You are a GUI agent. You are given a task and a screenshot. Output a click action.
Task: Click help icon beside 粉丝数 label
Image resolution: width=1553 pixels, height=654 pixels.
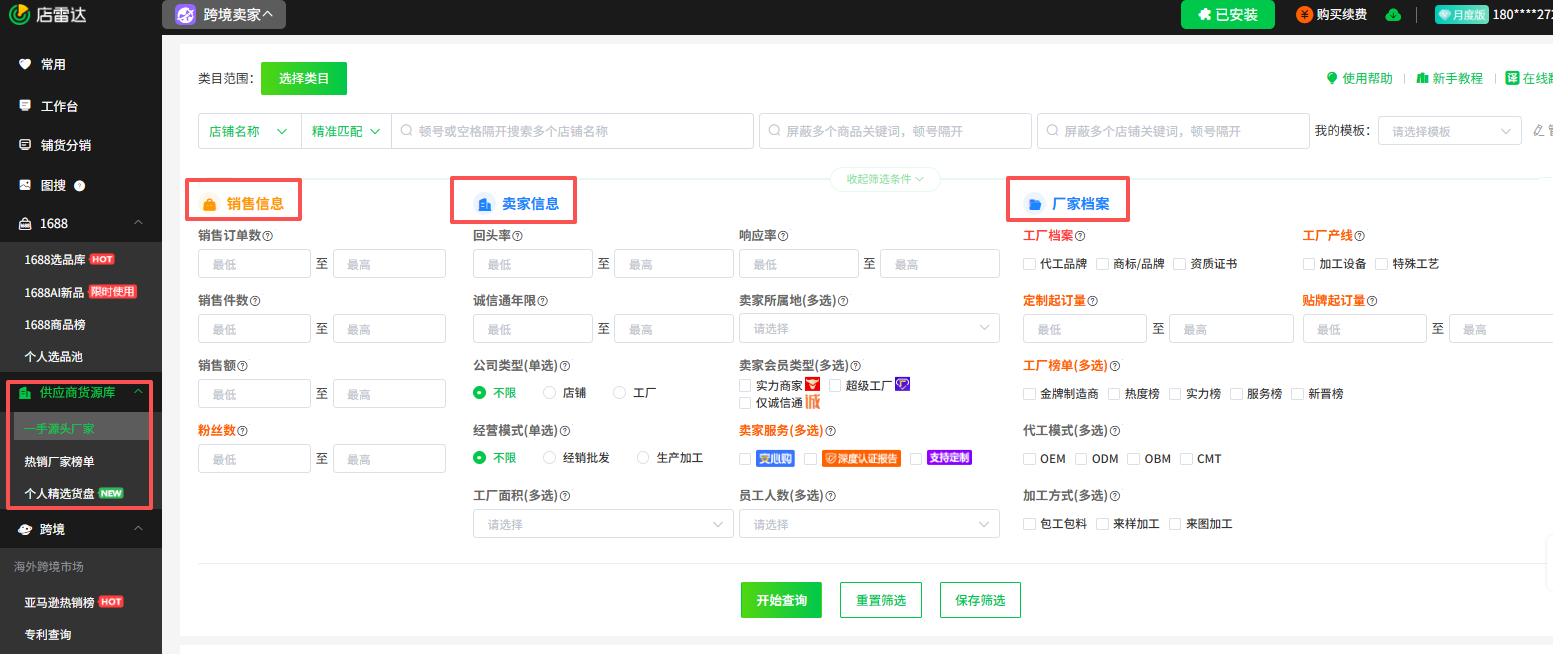(x=242, y=431)
